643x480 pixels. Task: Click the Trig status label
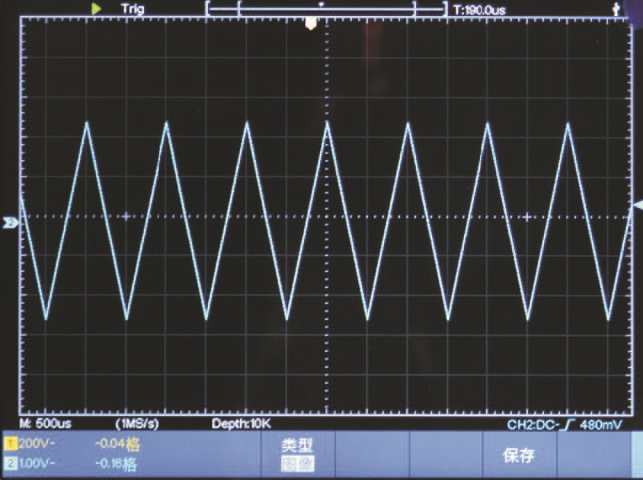click(132, 9)
